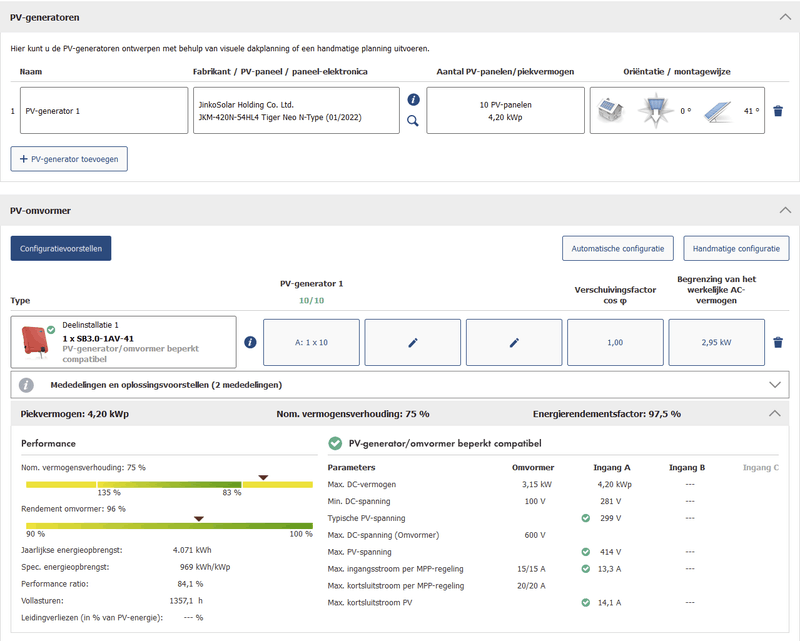Collapse the PV-omvormer section
This screenshot has height=641, width=800.
[x=784, y=210]
